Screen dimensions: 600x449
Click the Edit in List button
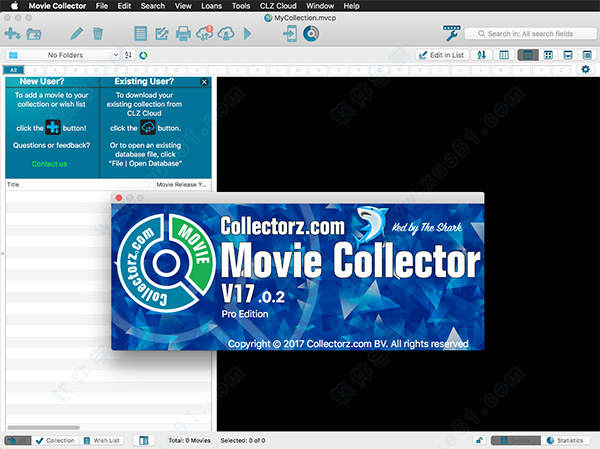tap(442, 55)
